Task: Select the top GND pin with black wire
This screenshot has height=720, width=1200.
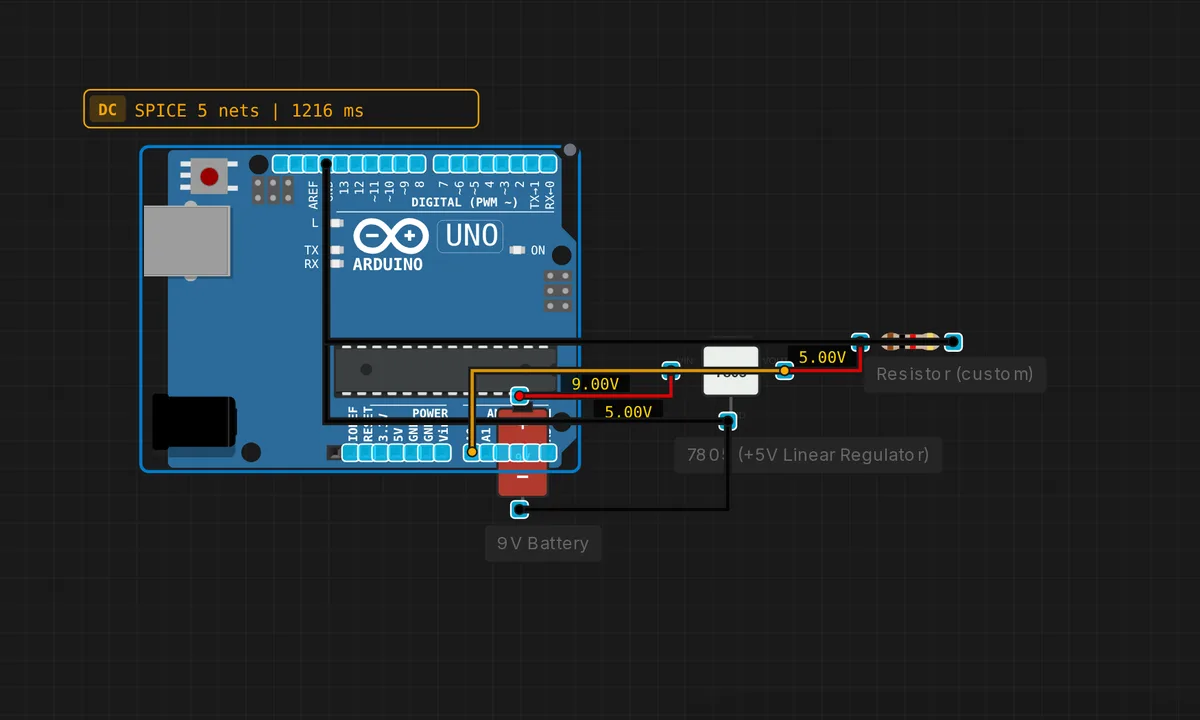Action: [x=325, y=164]
